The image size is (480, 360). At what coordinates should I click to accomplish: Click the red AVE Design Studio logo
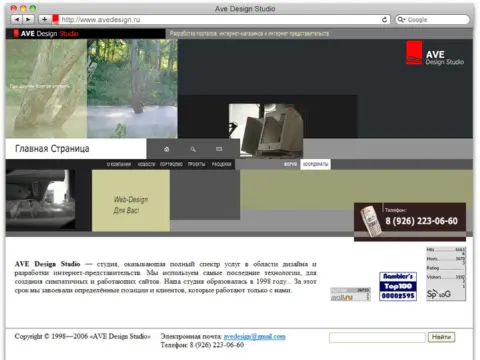(435, 53)
